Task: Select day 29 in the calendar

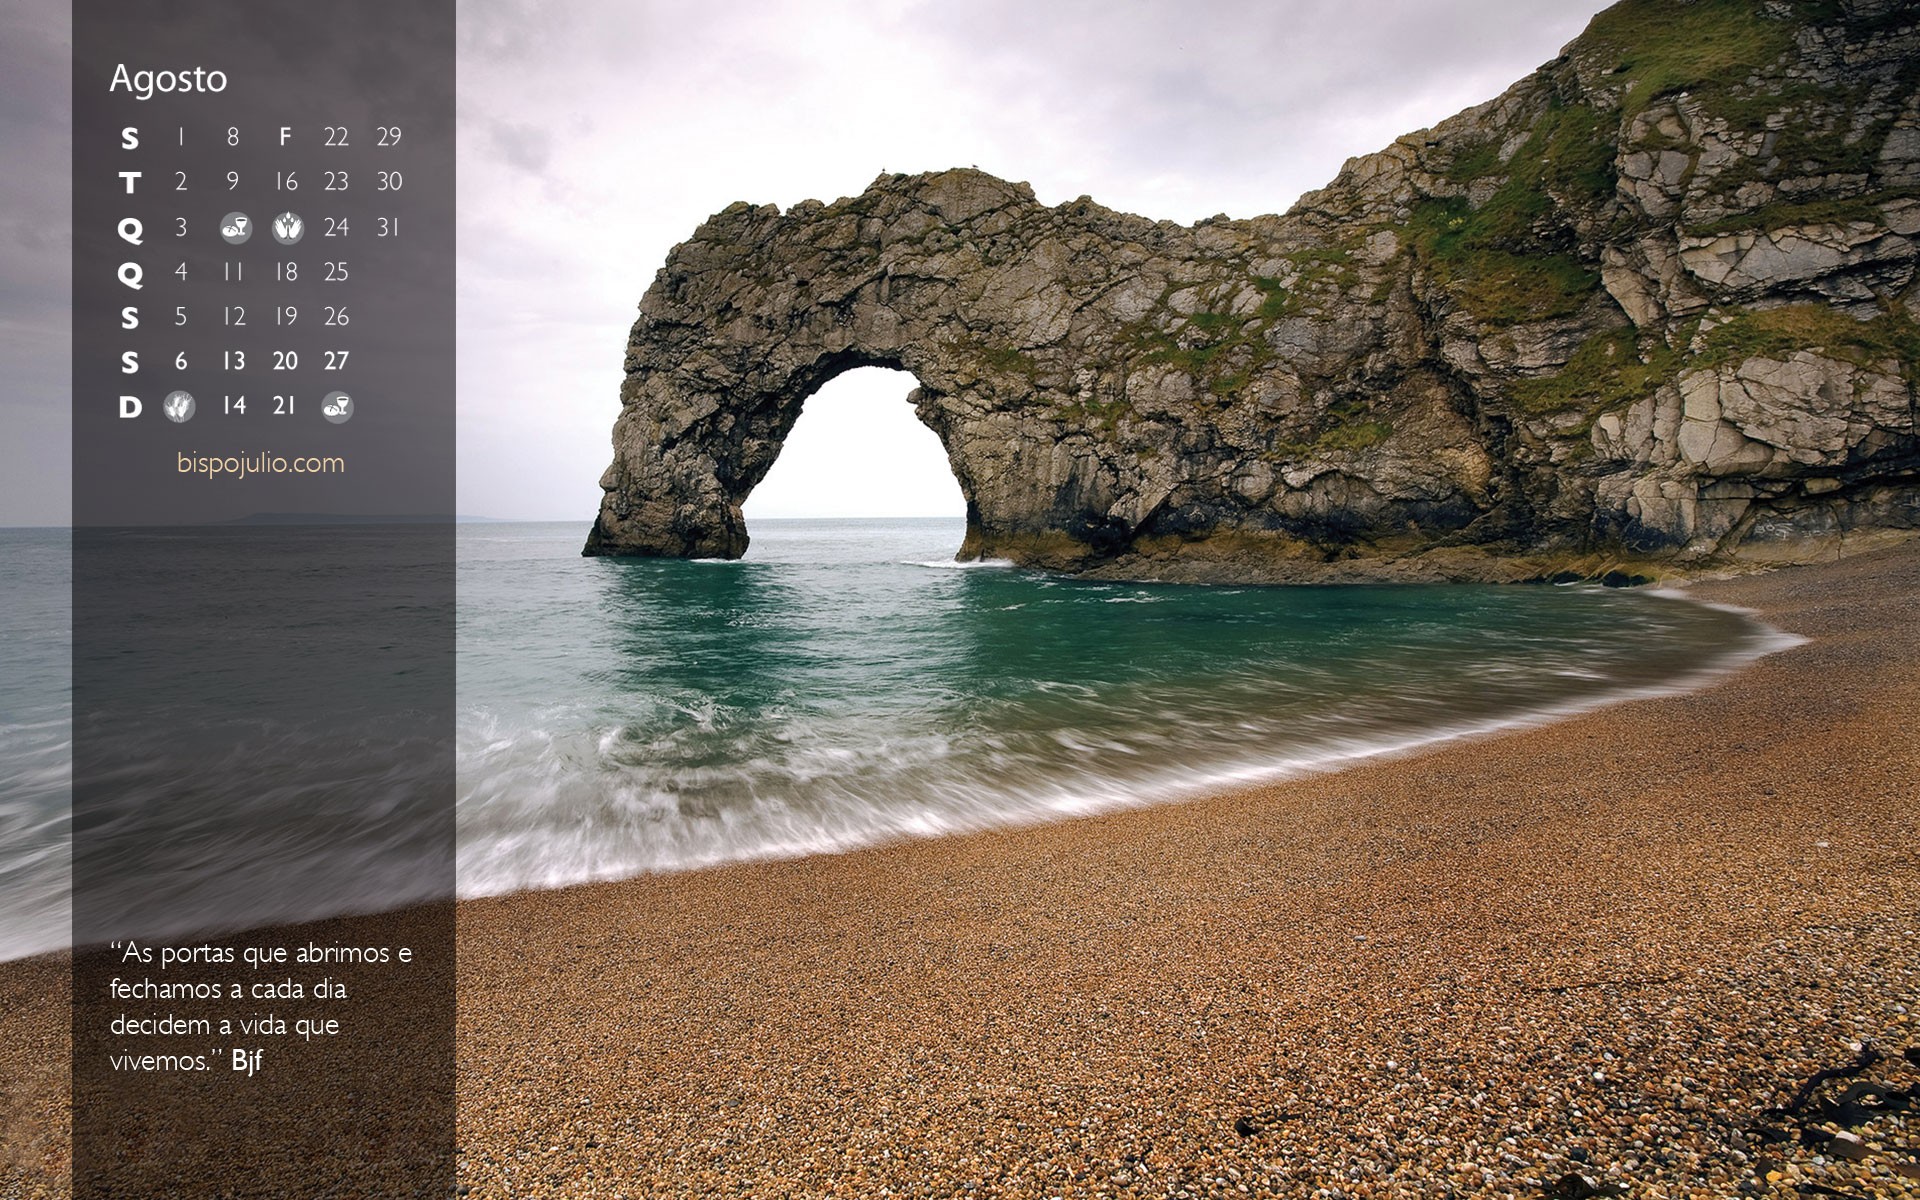Action: pyautogui.click(x=388, y=137)
